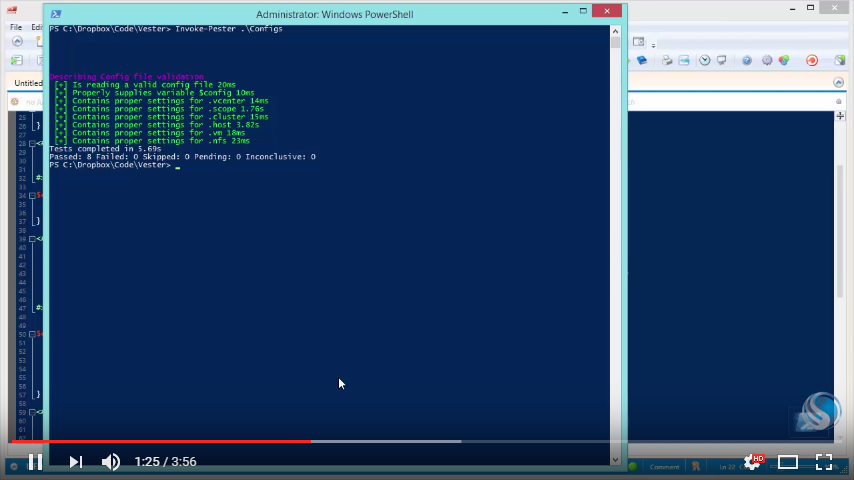Image resolution: width=854 pixels, height=480 pixels.
Task: Click the pencil icon at toolbar far right
Action: (x=840, y=60)
